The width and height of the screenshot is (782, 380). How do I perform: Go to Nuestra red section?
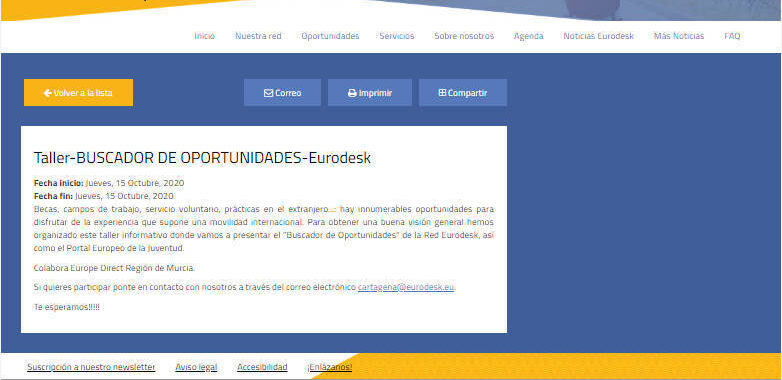[258, 36]
